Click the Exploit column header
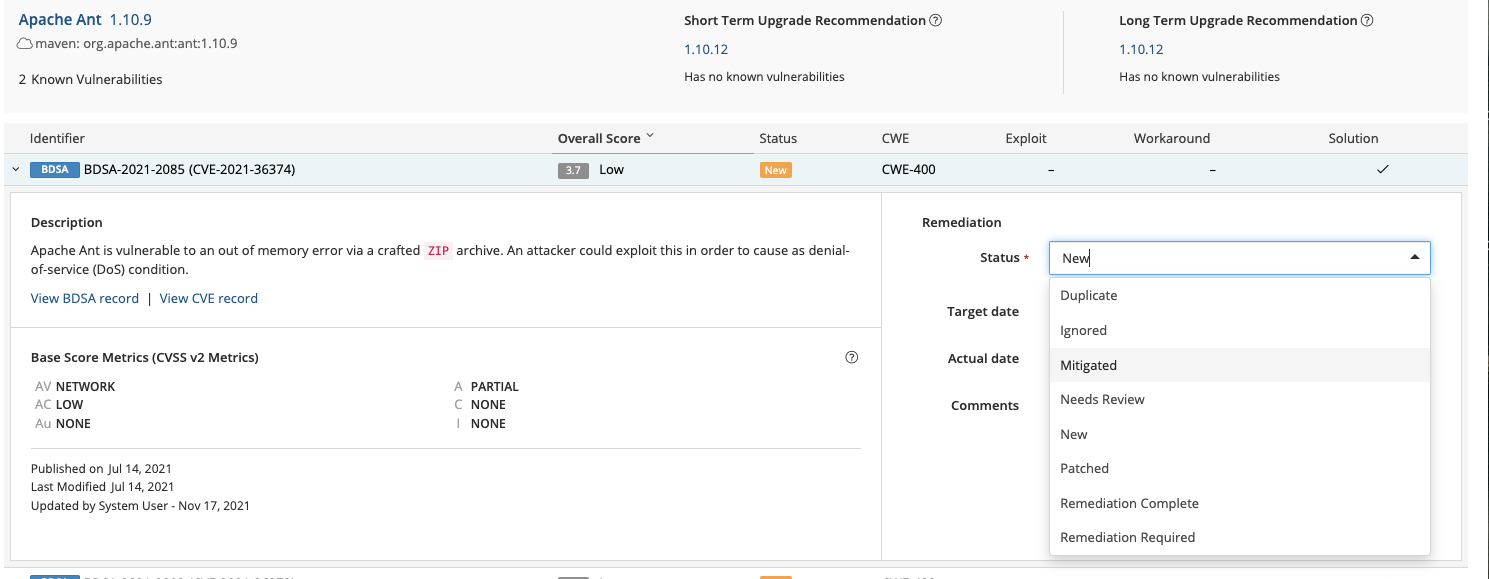 [x=1026, y=138]
